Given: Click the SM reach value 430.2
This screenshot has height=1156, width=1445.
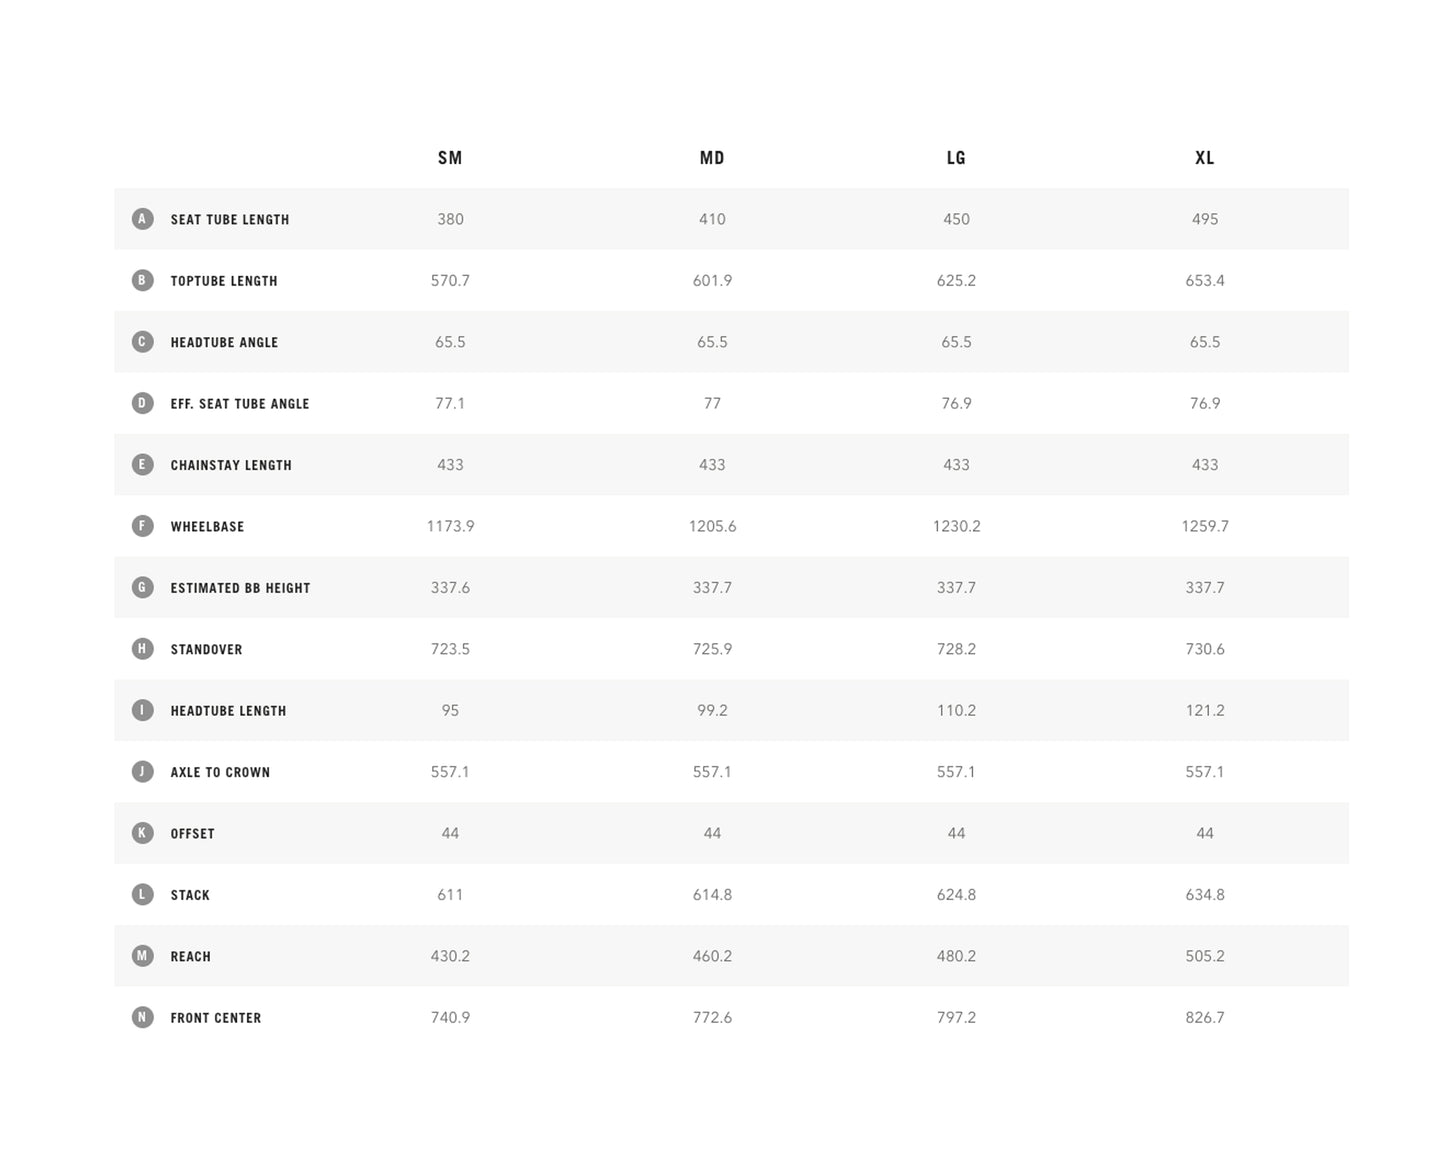Looking at the screenshot, I should [x=450, y=956].
